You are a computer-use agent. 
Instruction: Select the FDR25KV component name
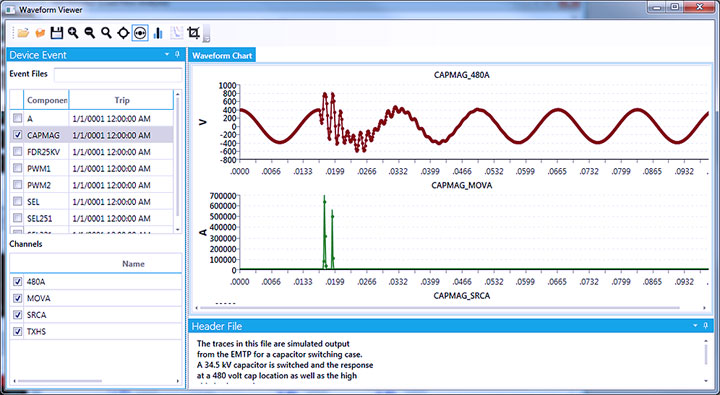43,152
